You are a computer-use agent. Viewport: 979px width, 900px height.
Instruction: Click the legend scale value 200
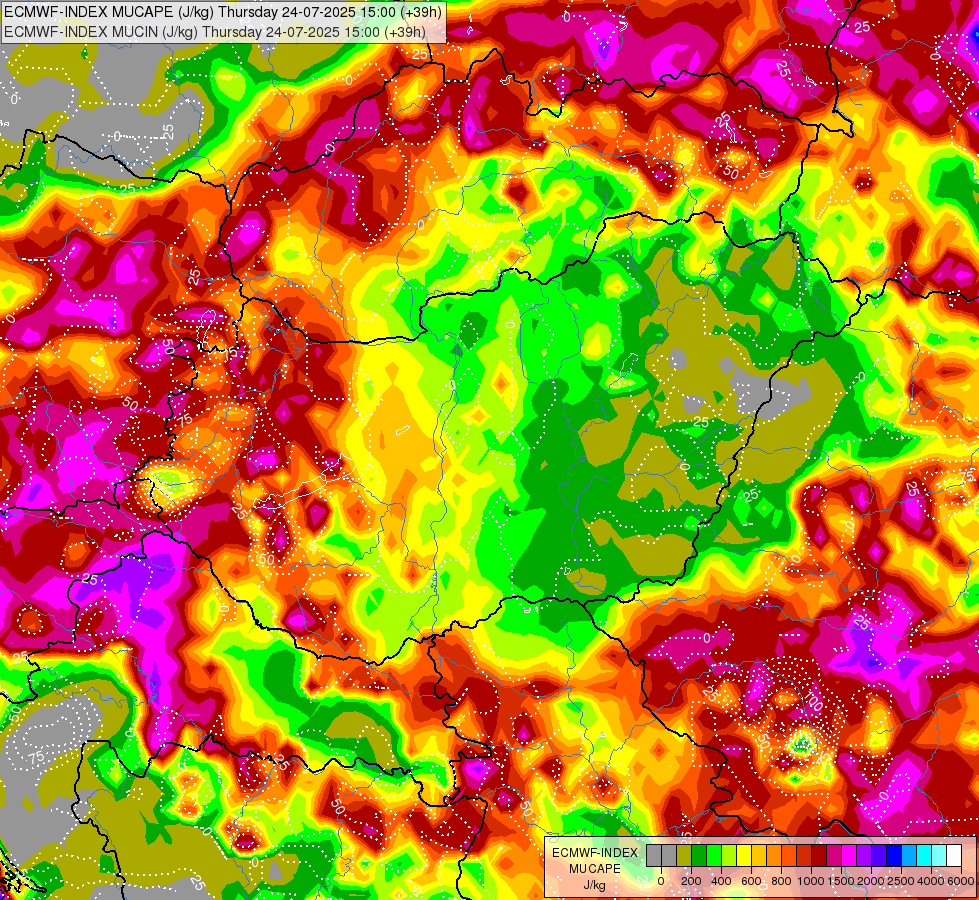click(x=691, y=881)
